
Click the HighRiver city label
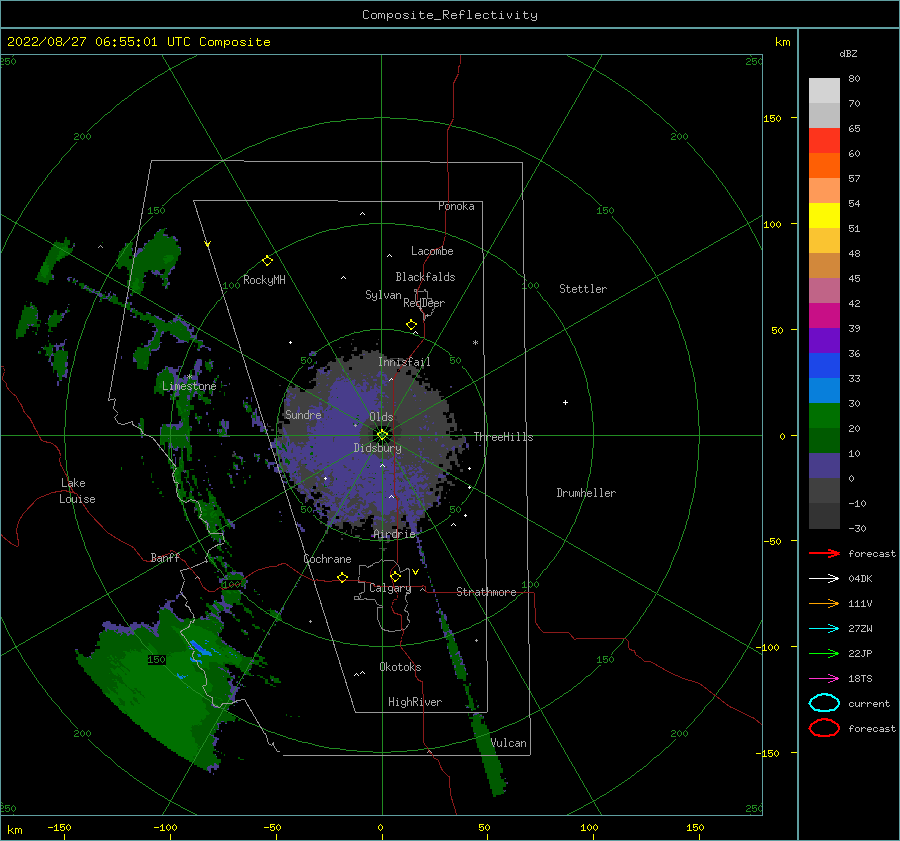(415, 702)
